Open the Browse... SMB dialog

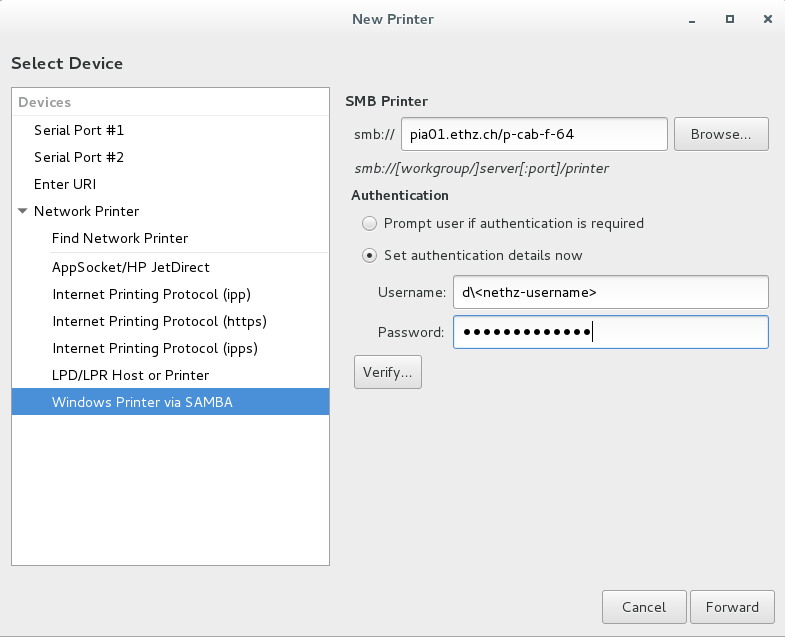point(721,134)
